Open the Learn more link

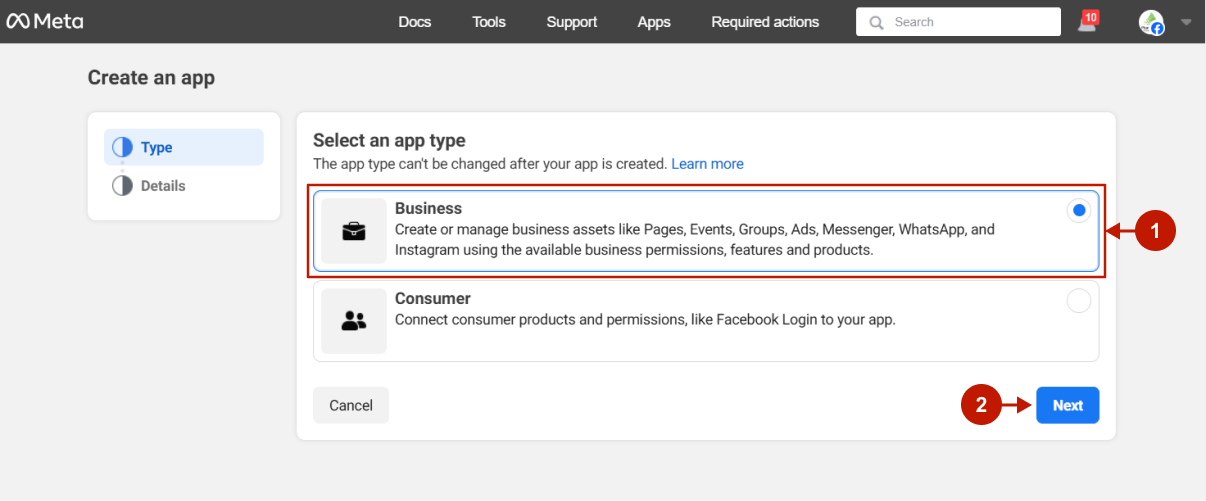pyautogui.click(x=708, y=164)
